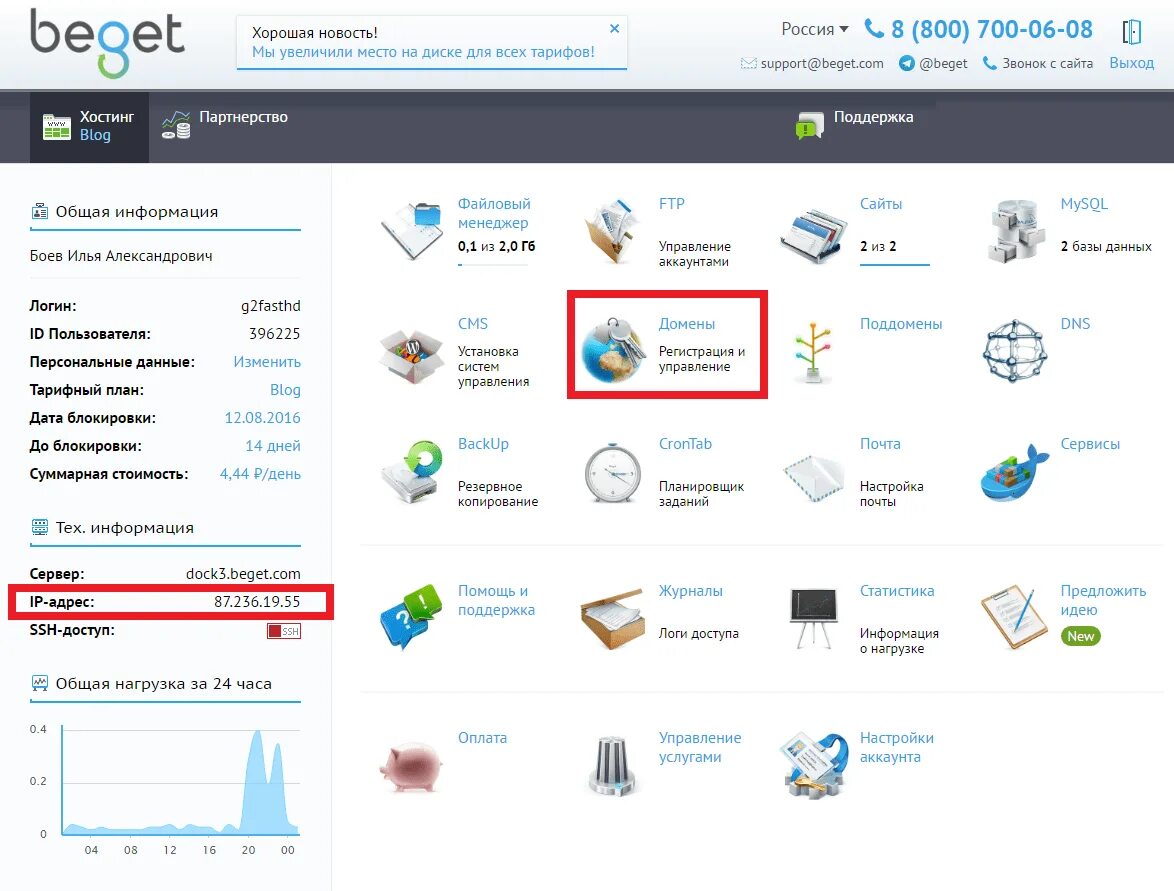1174x891 pixels.
Task: Click the beget logo
Action: coord(106,43)
